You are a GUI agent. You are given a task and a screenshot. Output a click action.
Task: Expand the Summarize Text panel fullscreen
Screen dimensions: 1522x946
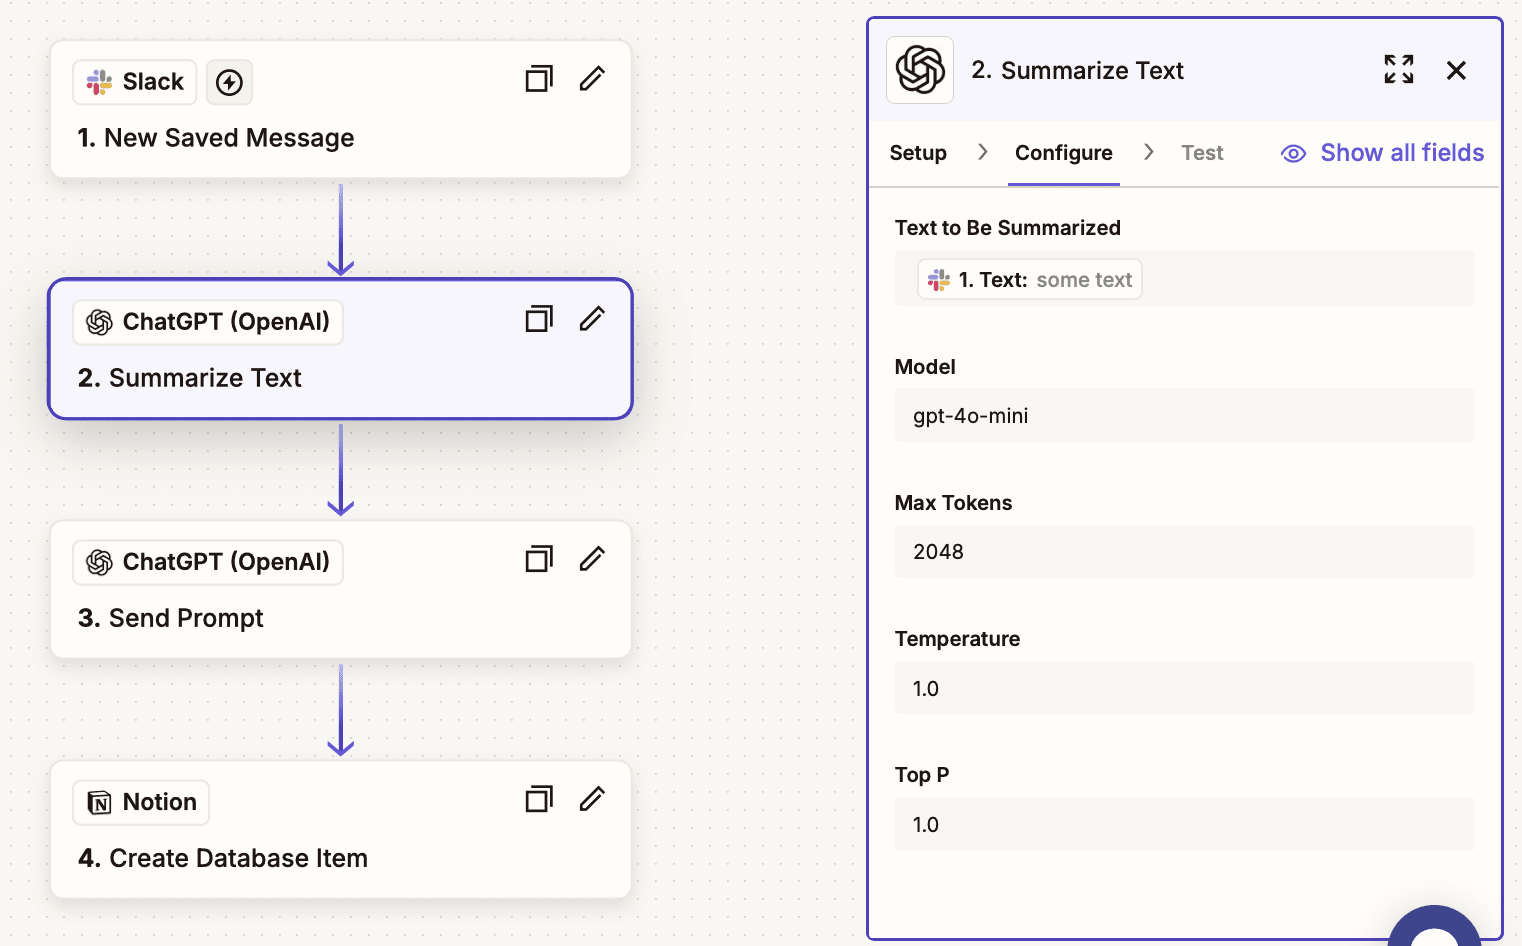click(1399, 69)
